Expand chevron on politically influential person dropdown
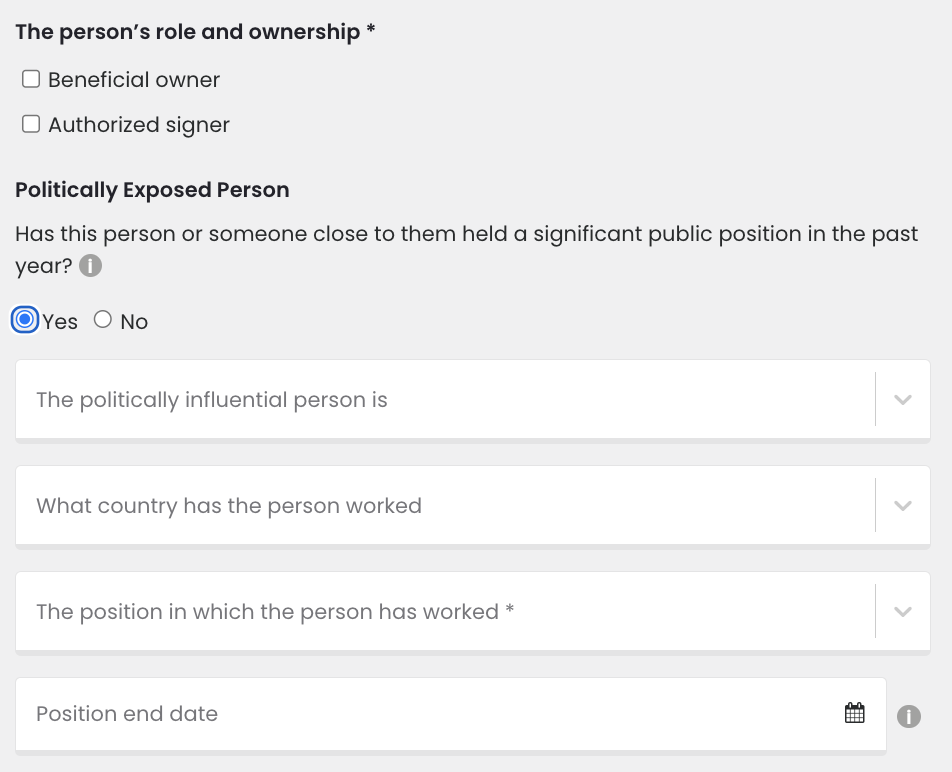Image resolution: width=952 pixels, height=772 pixels. pos(903,399)
